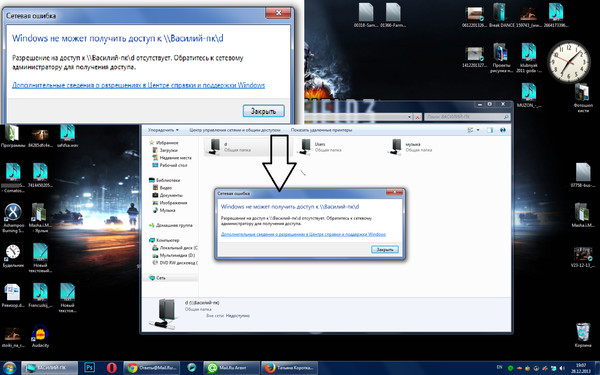Screen dimensions: 600x375
Task: Select the музыка shared folder
Action: (410, 147)
